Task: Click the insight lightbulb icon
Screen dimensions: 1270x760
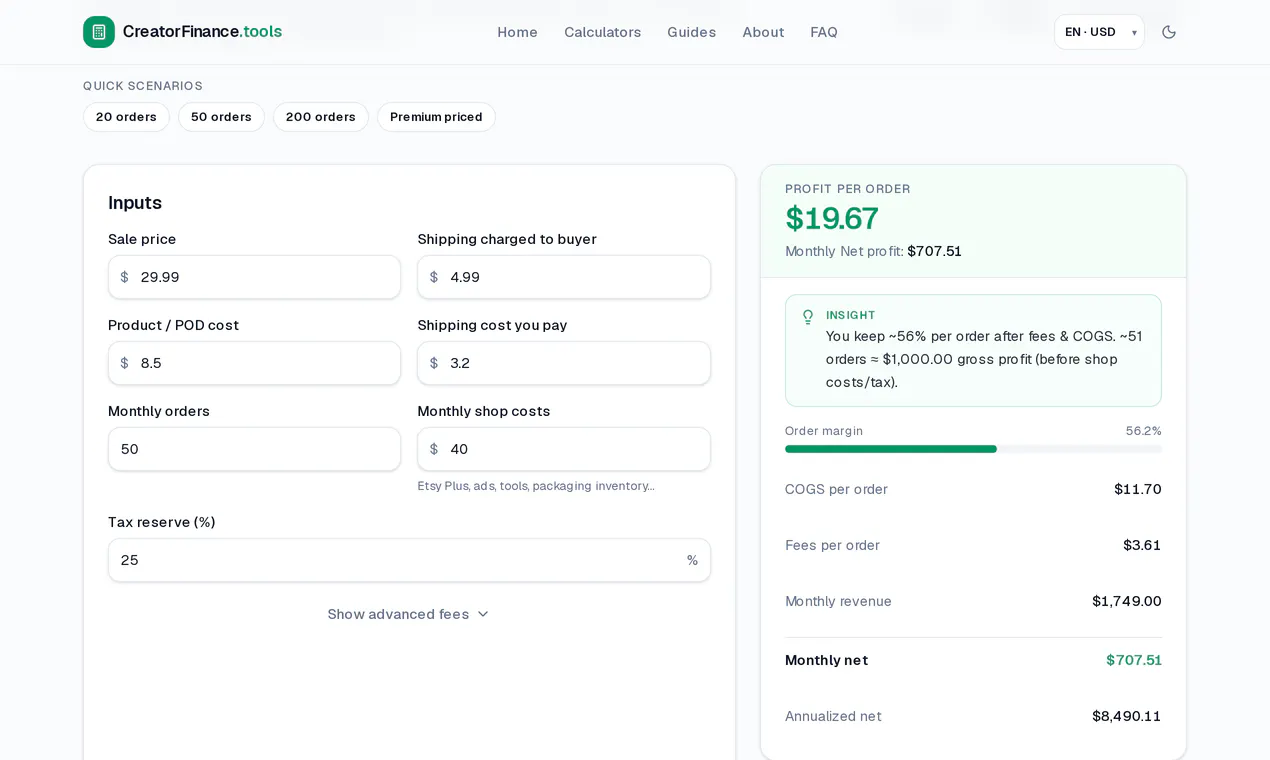Action: click(808, 317)
